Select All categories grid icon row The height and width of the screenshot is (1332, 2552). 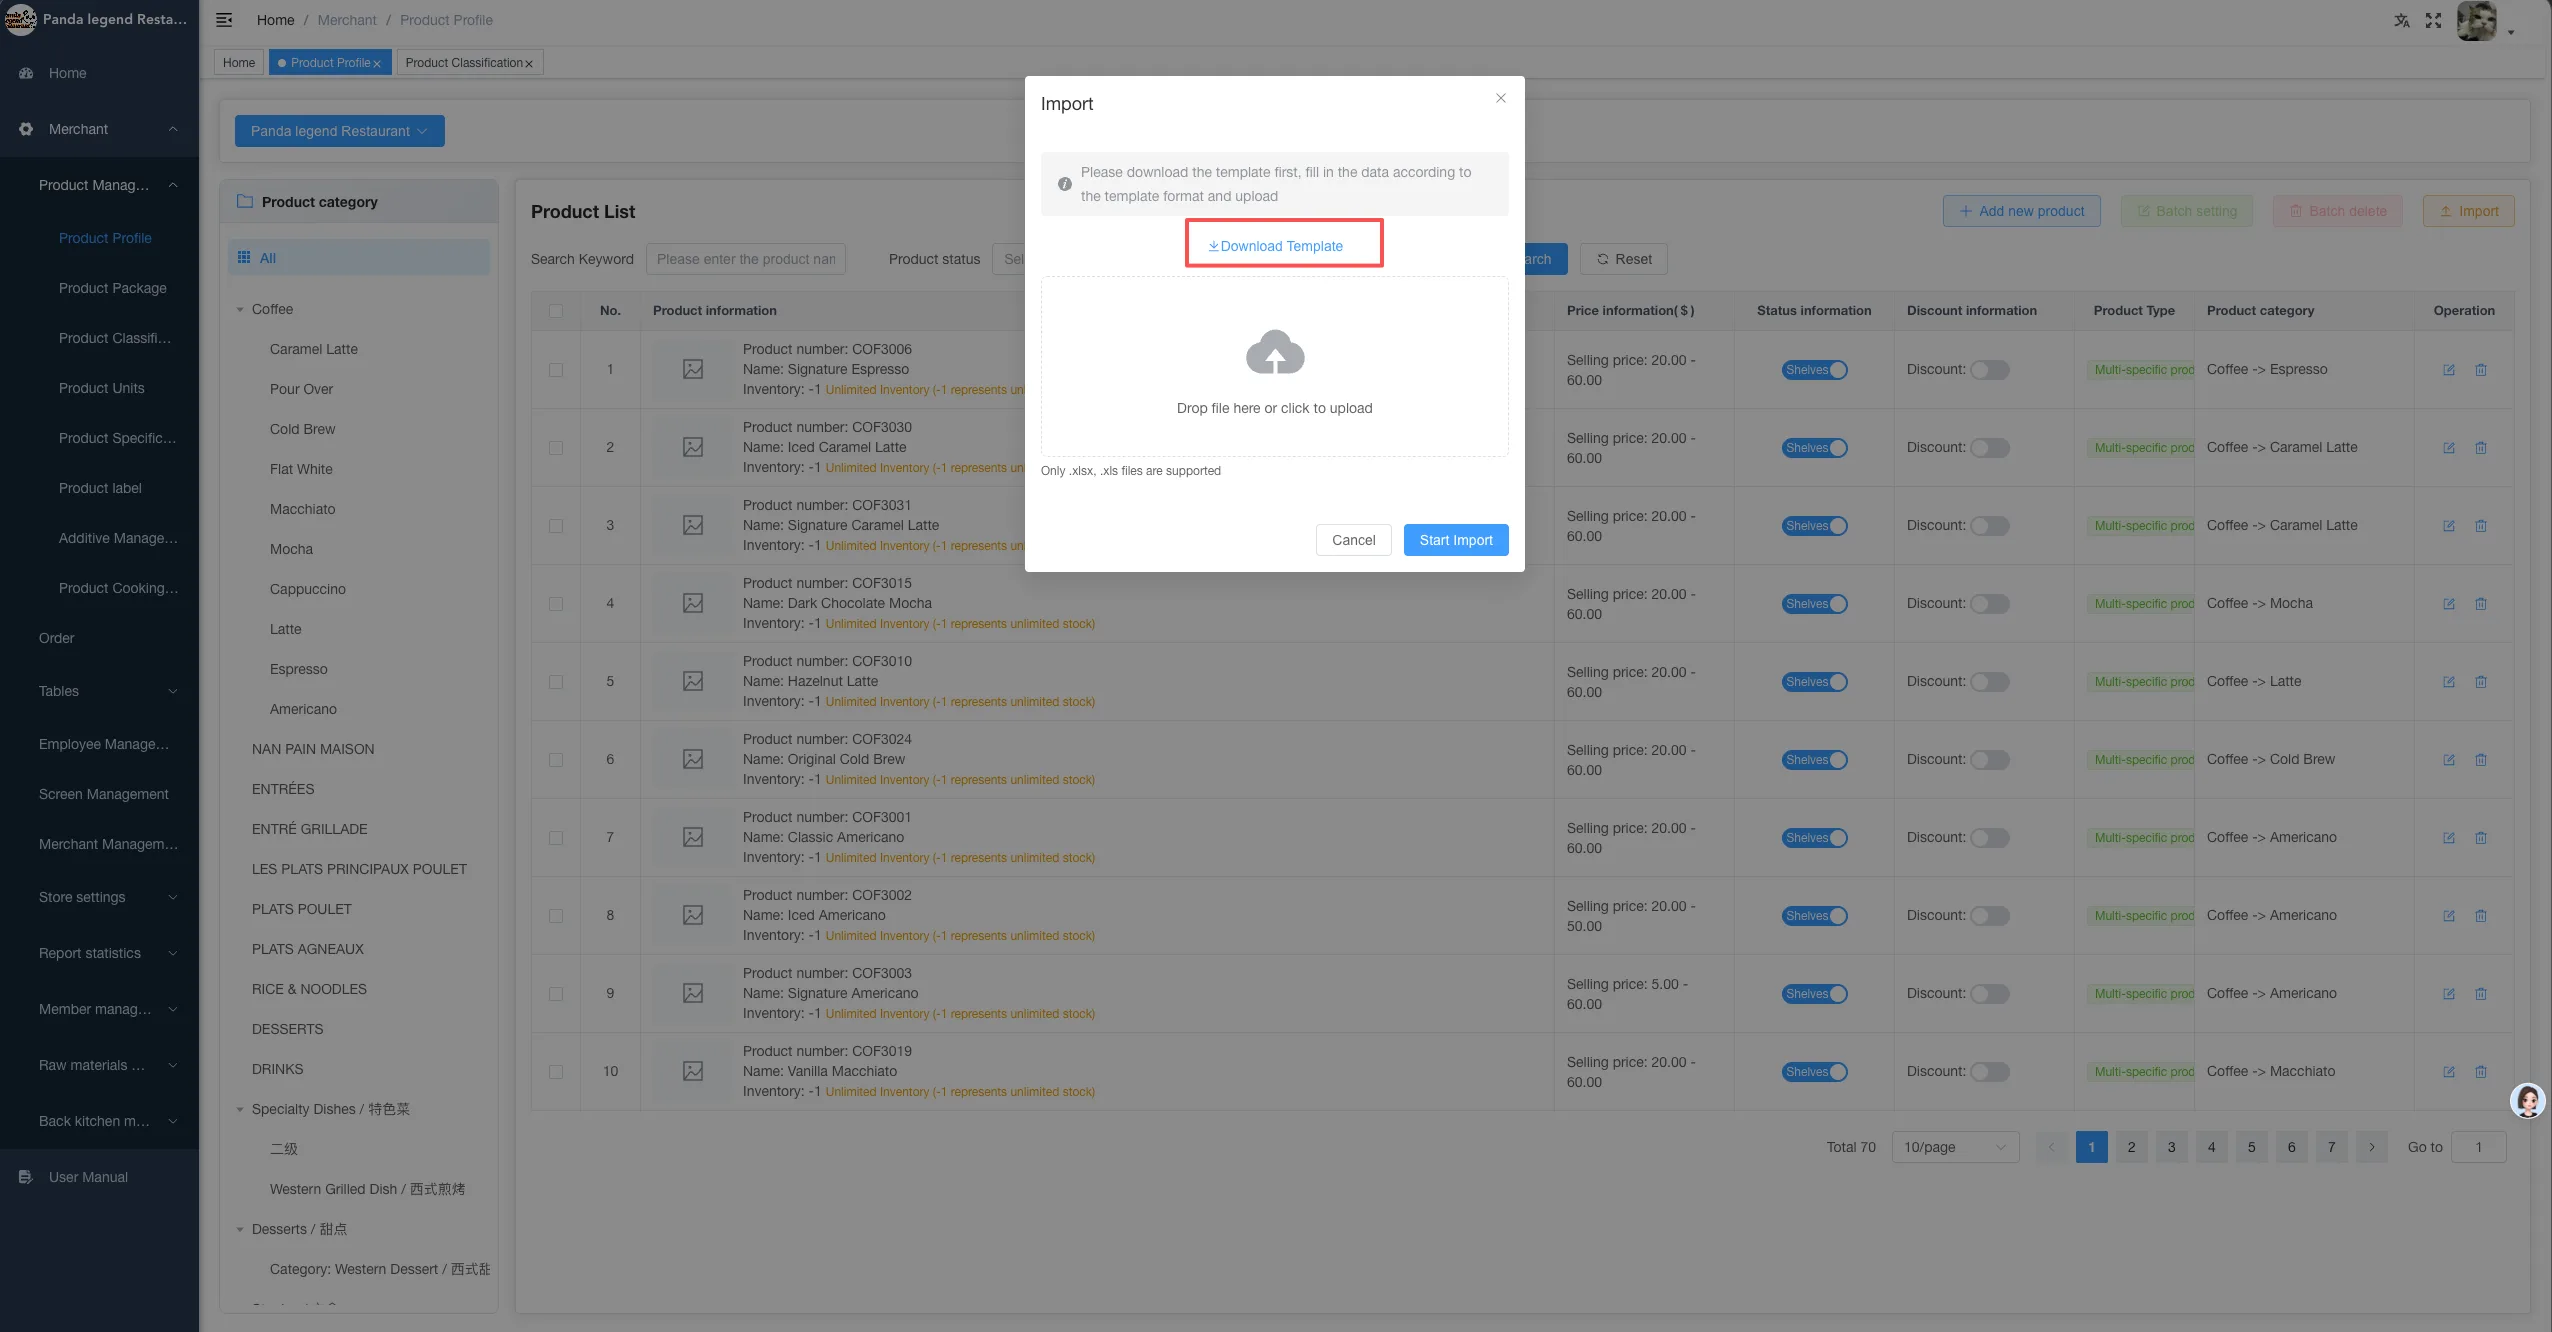point(359,258)
